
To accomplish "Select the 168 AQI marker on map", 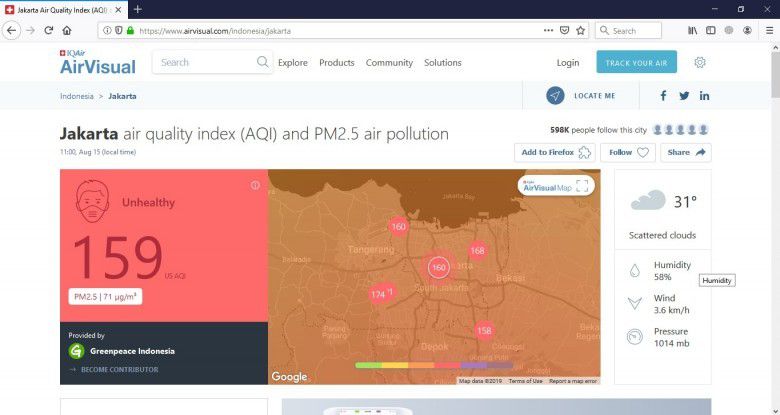I will click(x=477, y=250).
